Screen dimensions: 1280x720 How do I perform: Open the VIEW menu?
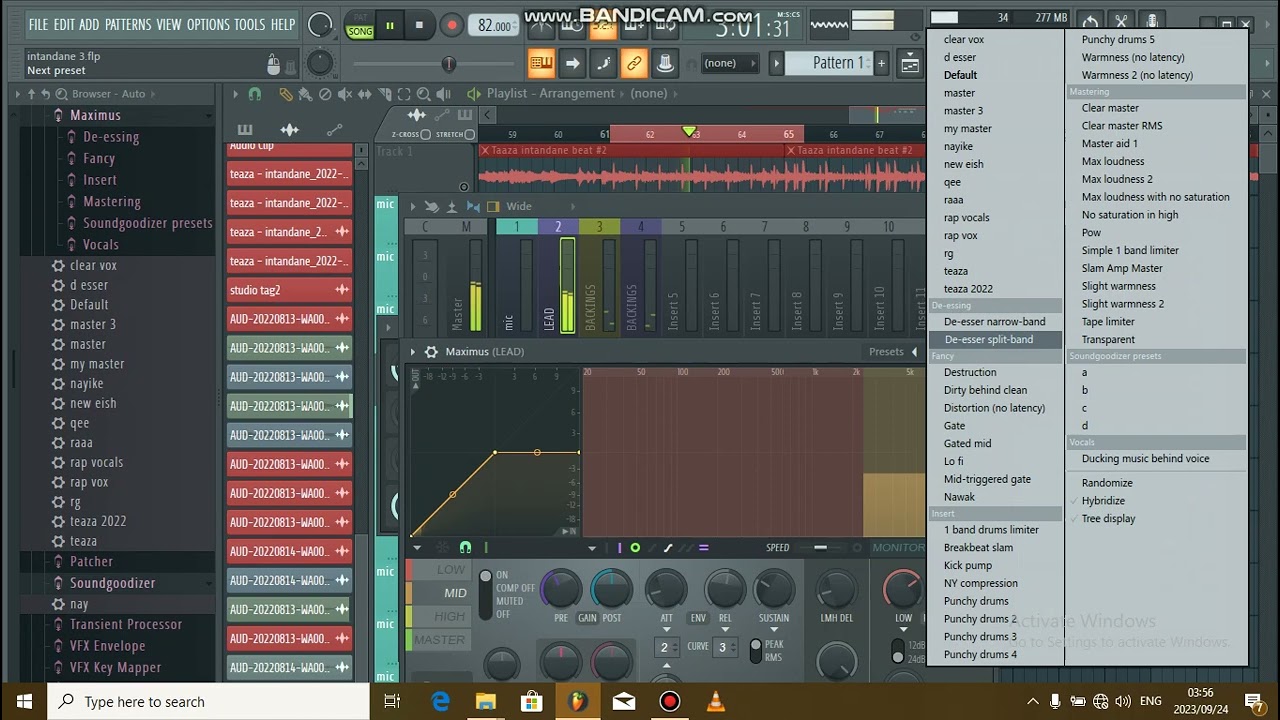click(169, 24)
